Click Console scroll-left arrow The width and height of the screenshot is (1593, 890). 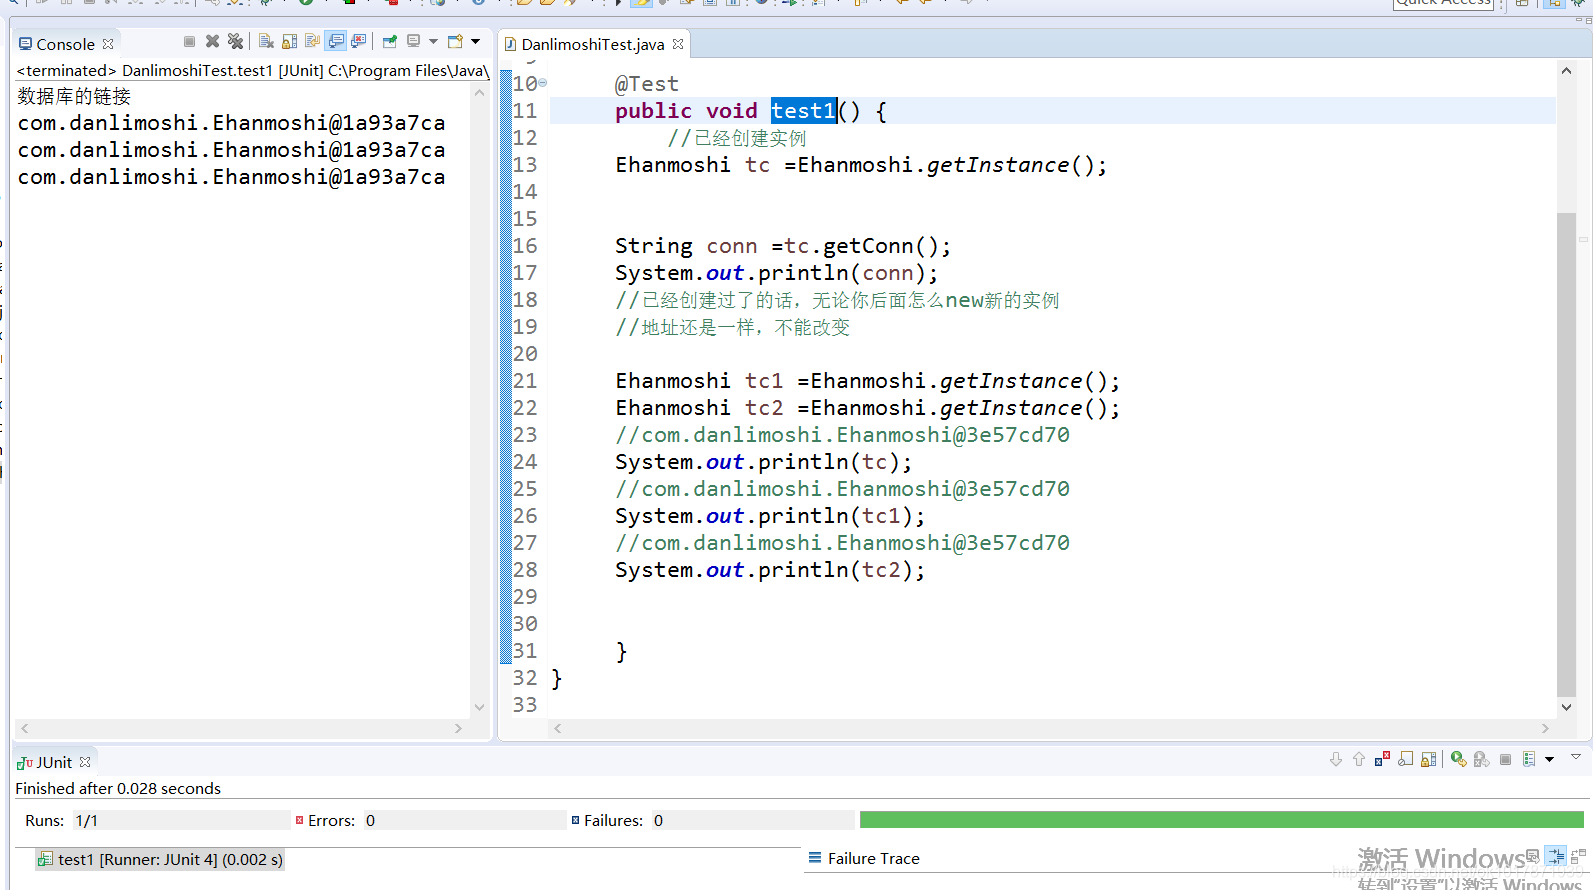pyautogui.click(x=24, y=728)
